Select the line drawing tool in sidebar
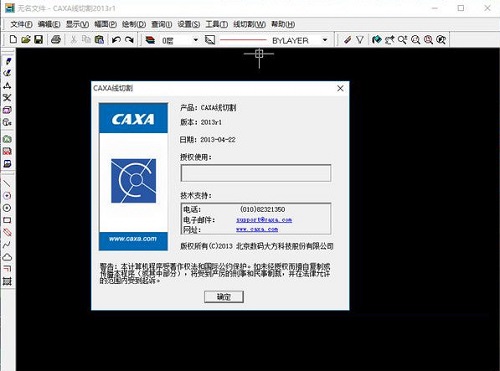500x371 pixels. point(7,183)
